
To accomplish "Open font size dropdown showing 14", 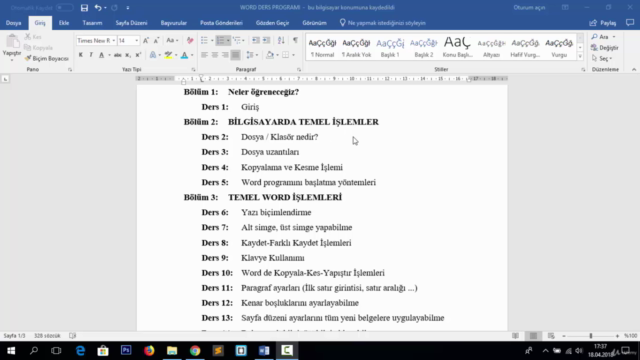I will pyautogui.click(x=137, y=40).
